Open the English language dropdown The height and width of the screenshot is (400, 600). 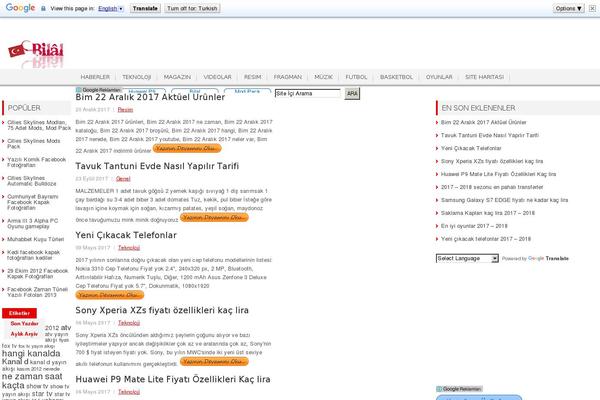[111, 8]
